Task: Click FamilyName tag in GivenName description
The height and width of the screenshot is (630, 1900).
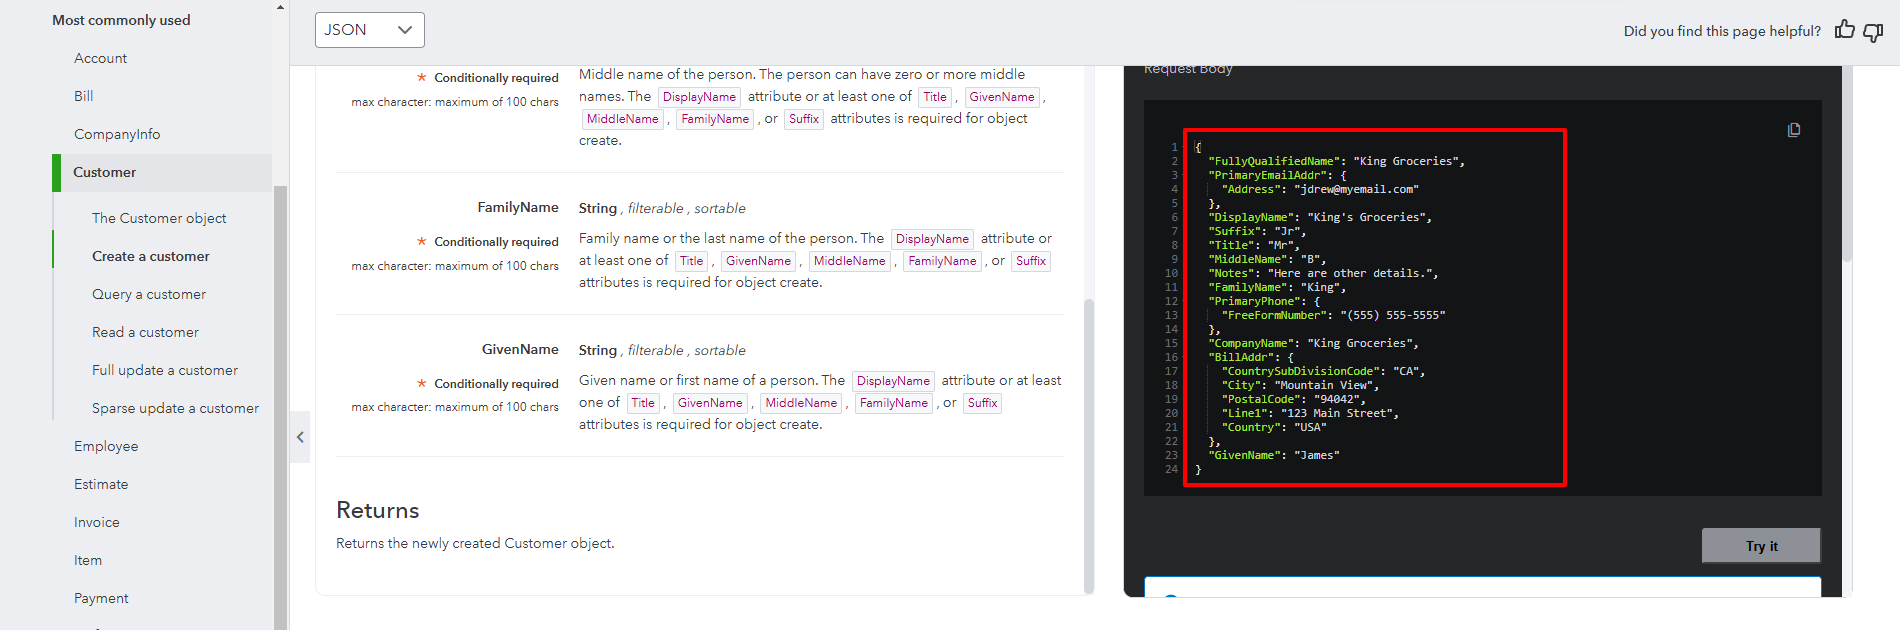Action: click(894, 403)
